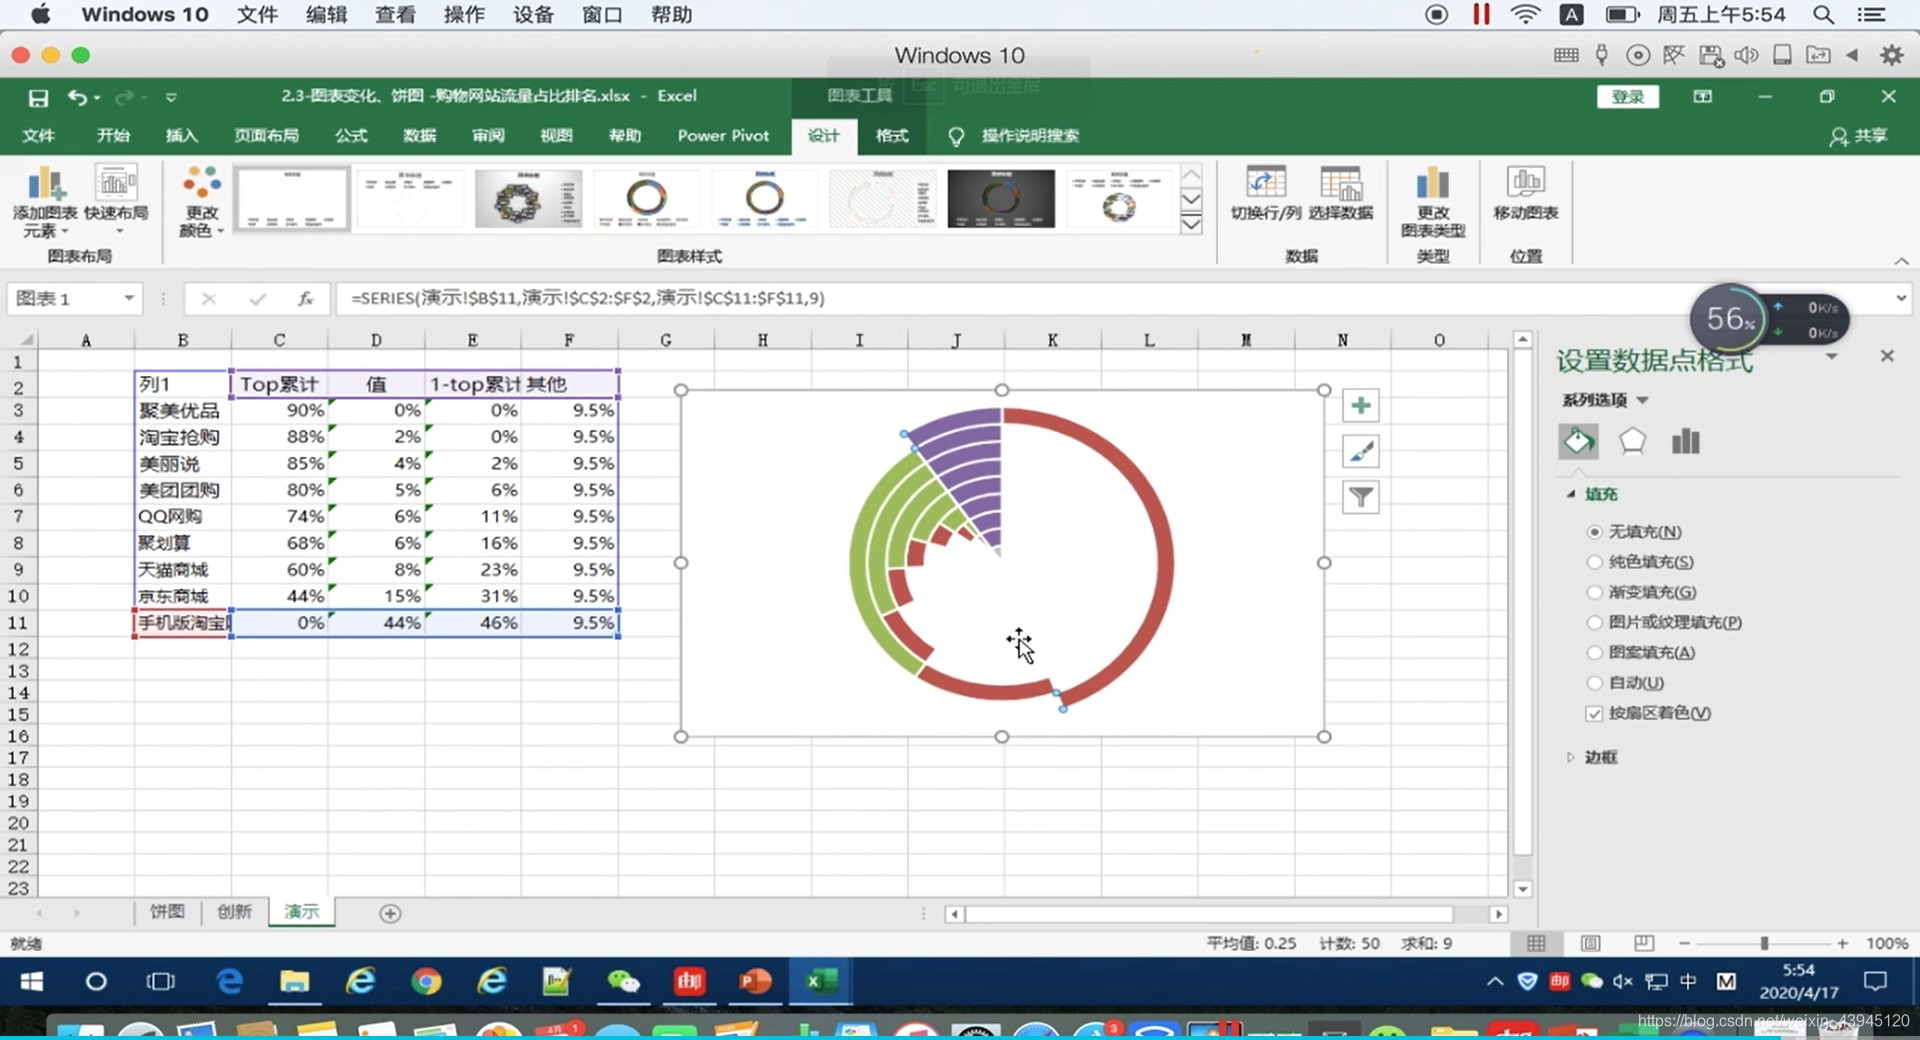Screen dimensions: 1920x1040
Task: Open the Series Options (系列选项) dropdown
Action: [x=1642, y=400]
